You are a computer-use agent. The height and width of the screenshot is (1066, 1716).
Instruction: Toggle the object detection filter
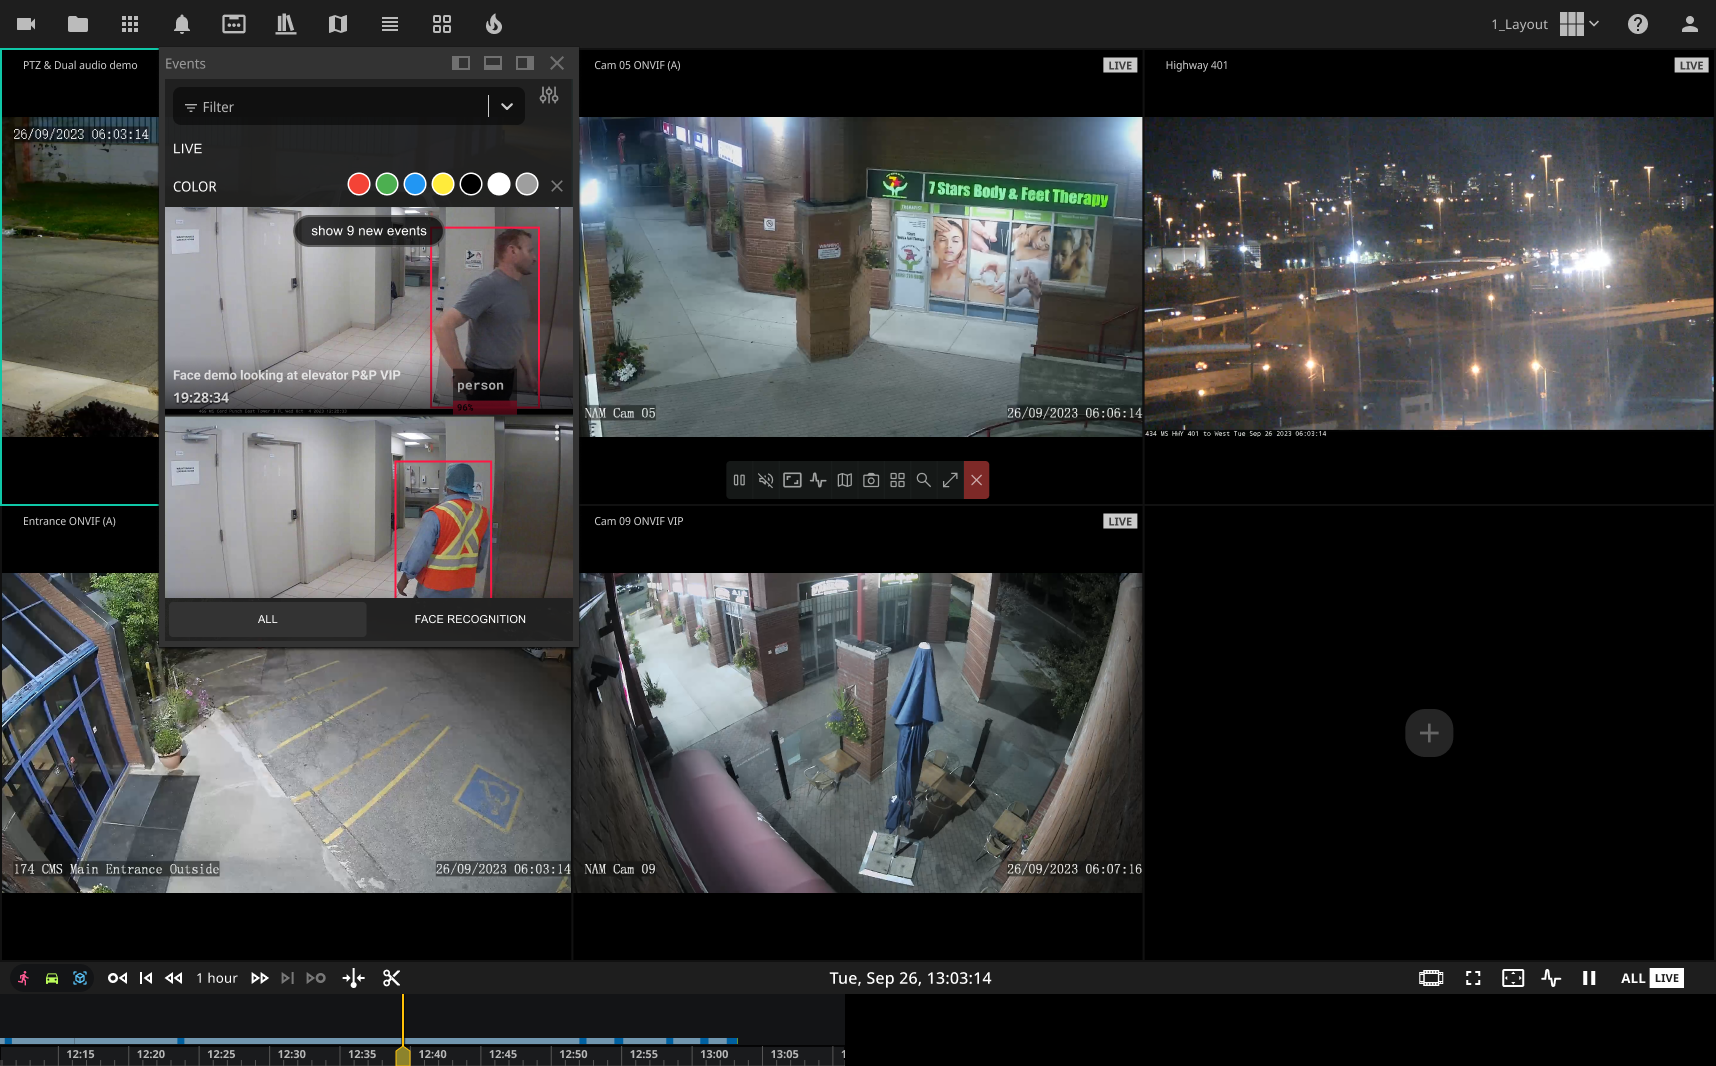(x=80, y=978)
